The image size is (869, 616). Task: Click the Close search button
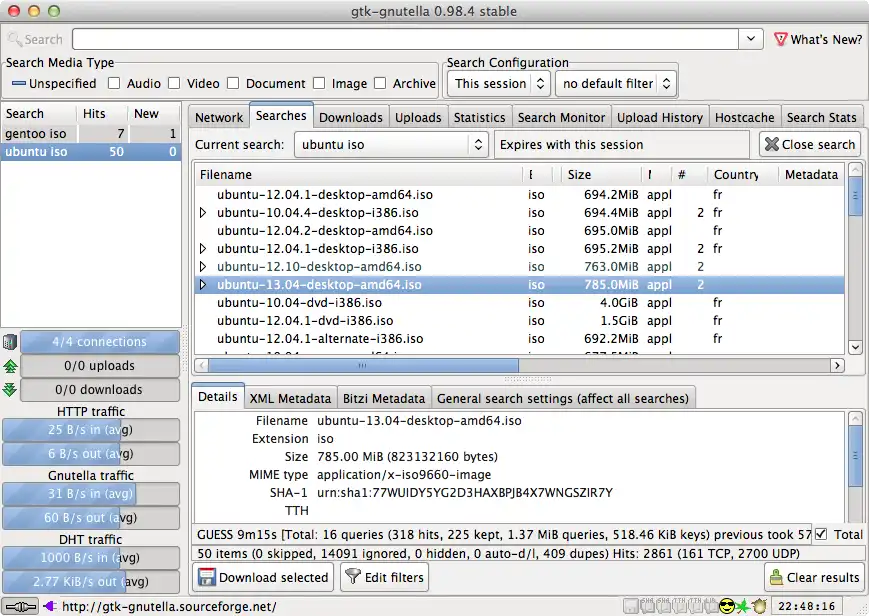click(810, 145)
